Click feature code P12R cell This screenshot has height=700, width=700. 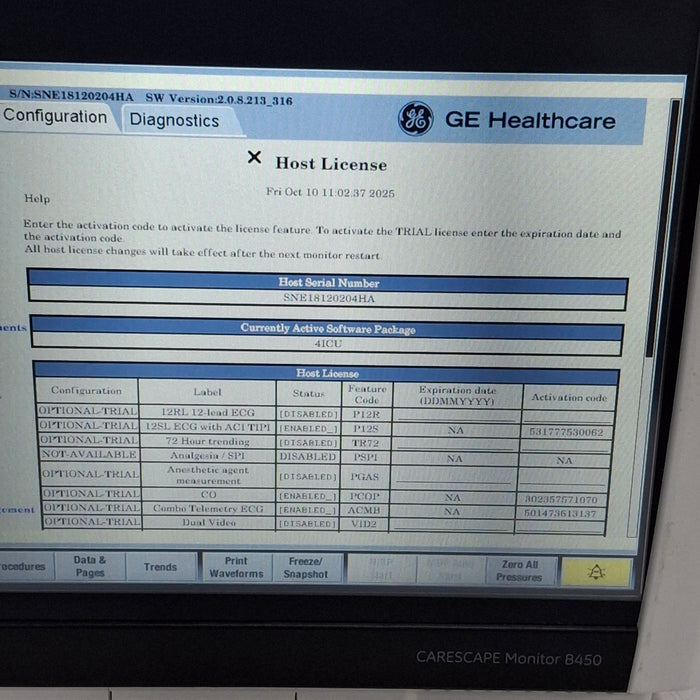(x=367, y=414)
